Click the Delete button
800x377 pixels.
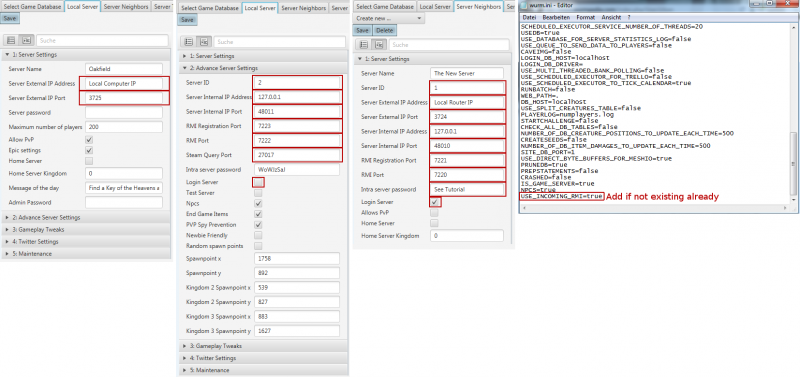[x=385, y=30]
